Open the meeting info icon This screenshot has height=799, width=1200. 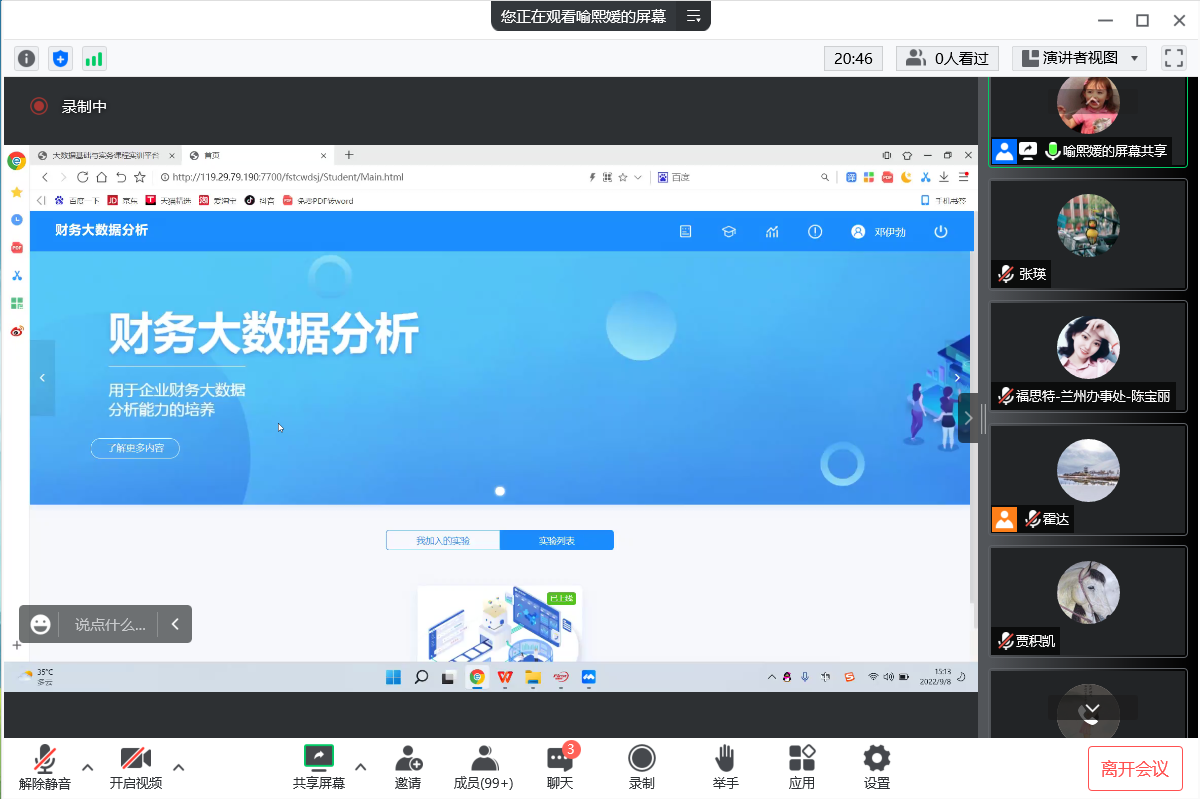tap(27, 59)
